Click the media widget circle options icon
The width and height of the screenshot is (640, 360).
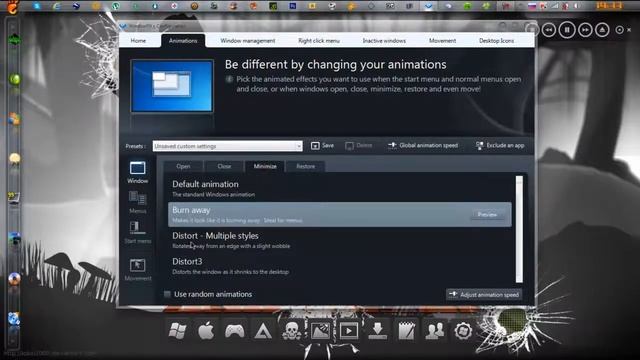click(x=619, y=30)
